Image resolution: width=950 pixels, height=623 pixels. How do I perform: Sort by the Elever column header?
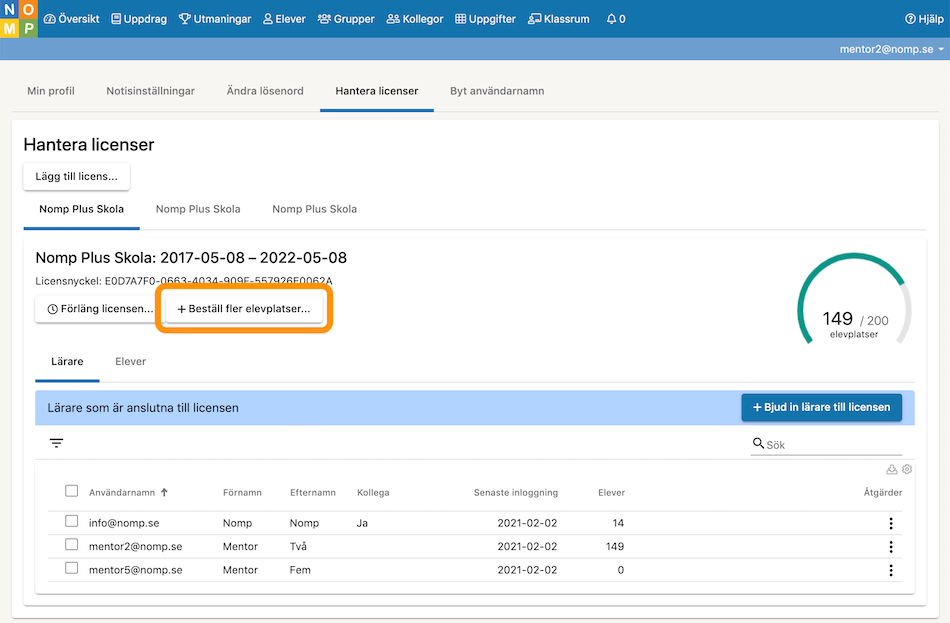611,493
